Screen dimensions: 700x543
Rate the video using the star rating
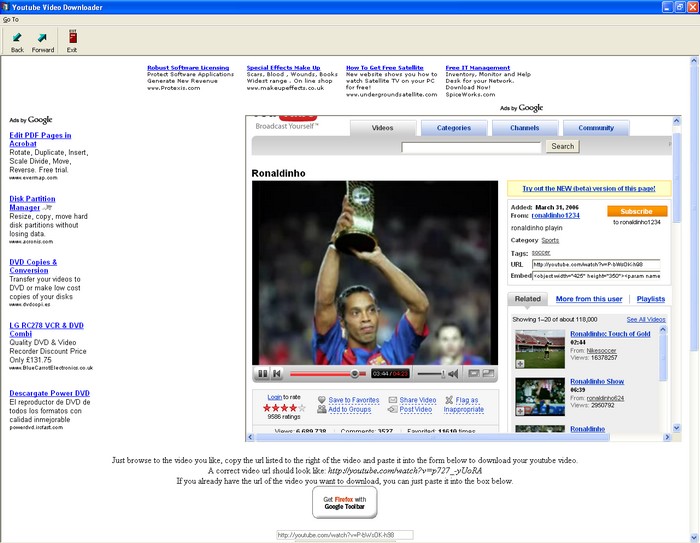point(284,408)
